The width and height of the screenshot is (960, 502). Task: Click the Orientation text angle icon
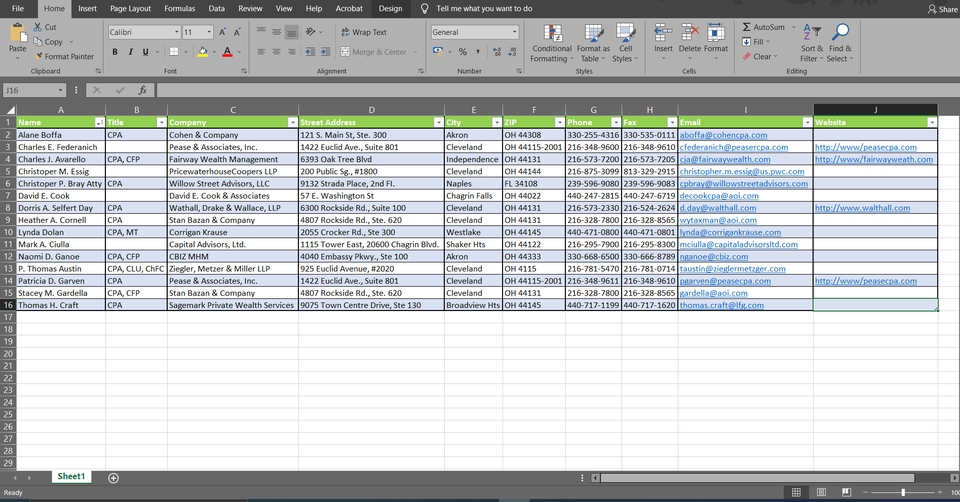(x=310, y=32)
